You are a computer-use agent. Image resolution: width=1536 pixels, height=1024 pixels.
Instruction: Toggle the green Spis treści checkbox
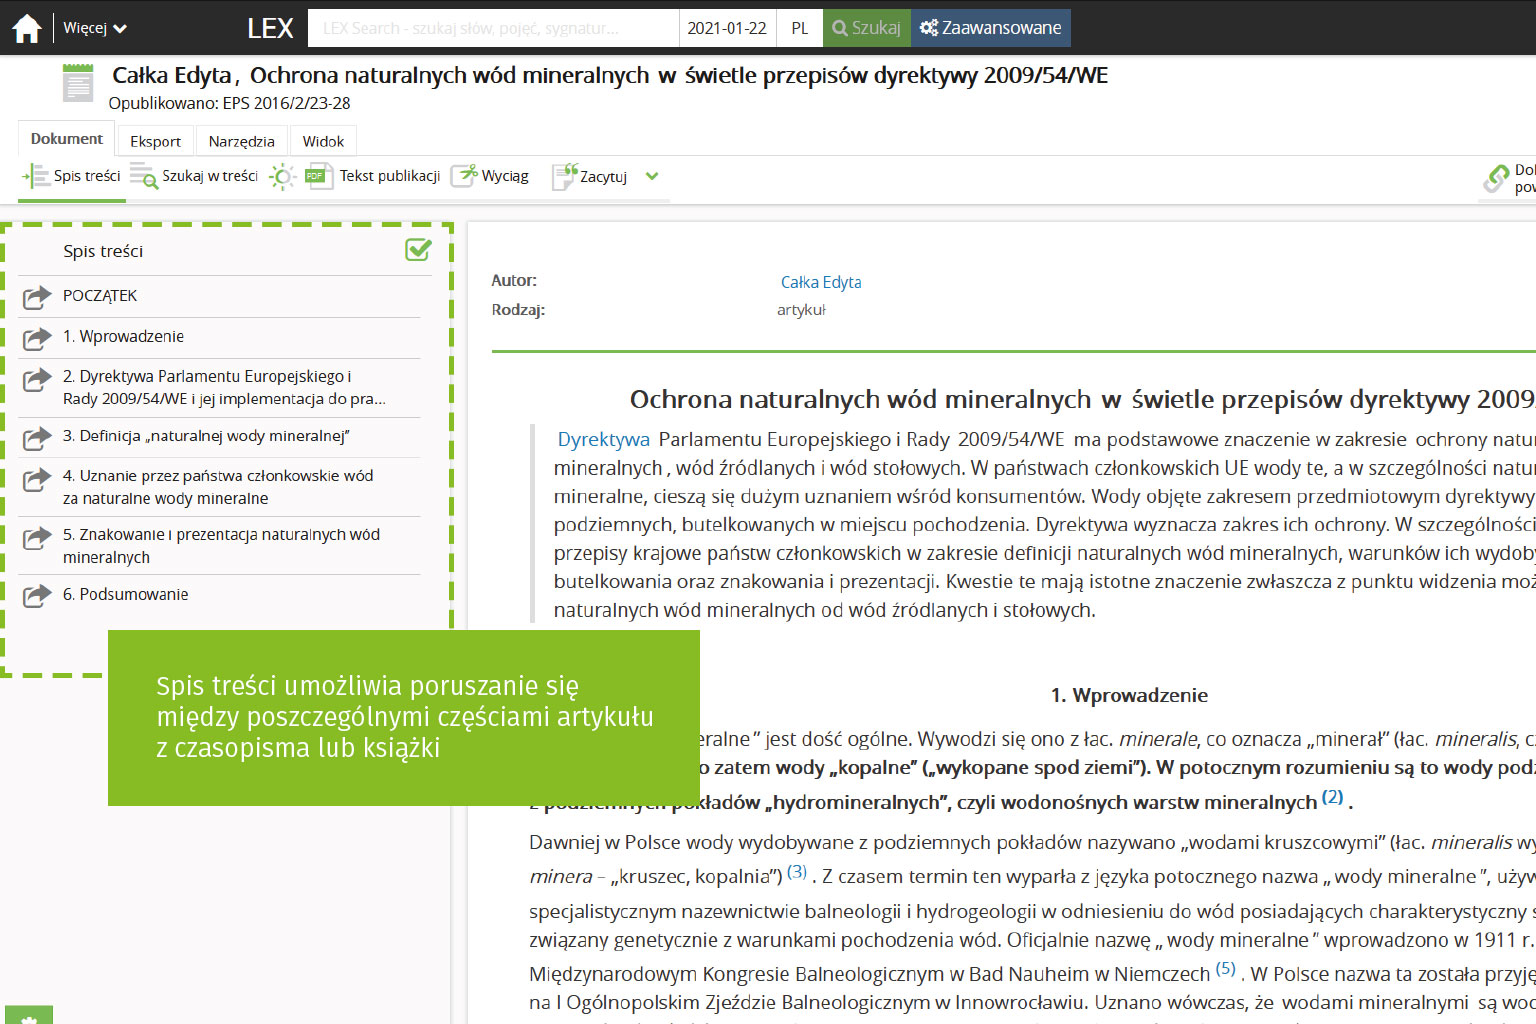(418, 250)
